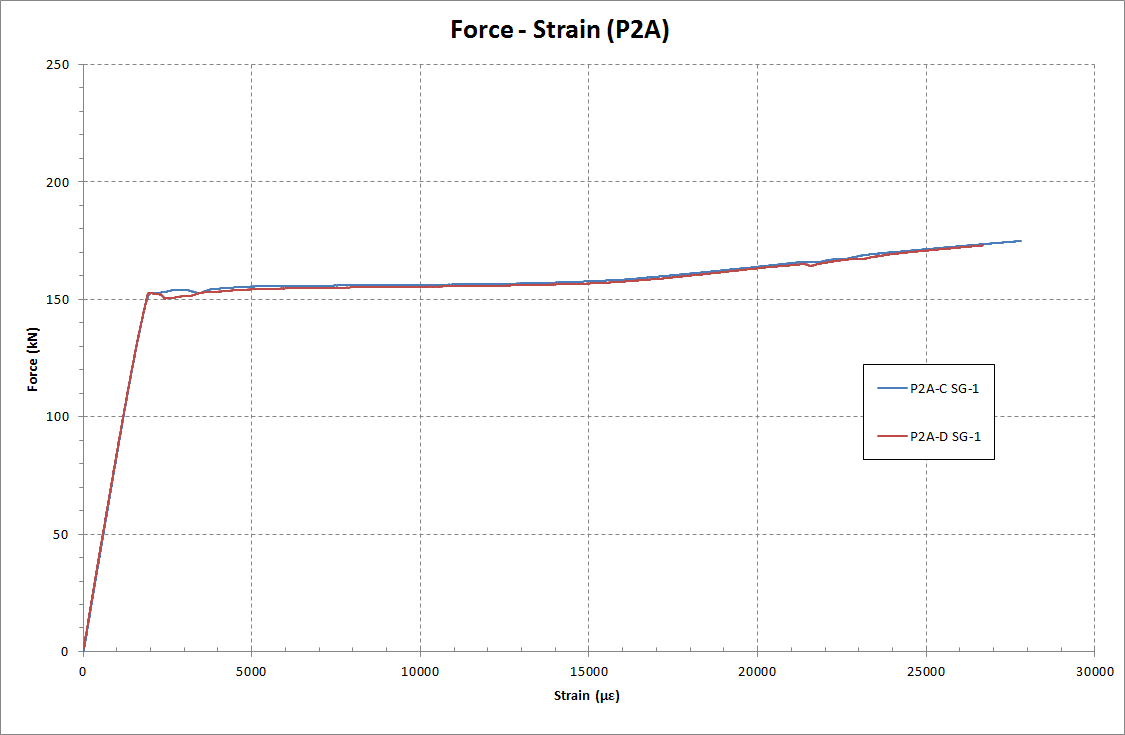Image resolution: width=1125 pixels, height=735 pixels.
Task: Click the 50 tick label on the Force axis
Action: tap(60, 535)
